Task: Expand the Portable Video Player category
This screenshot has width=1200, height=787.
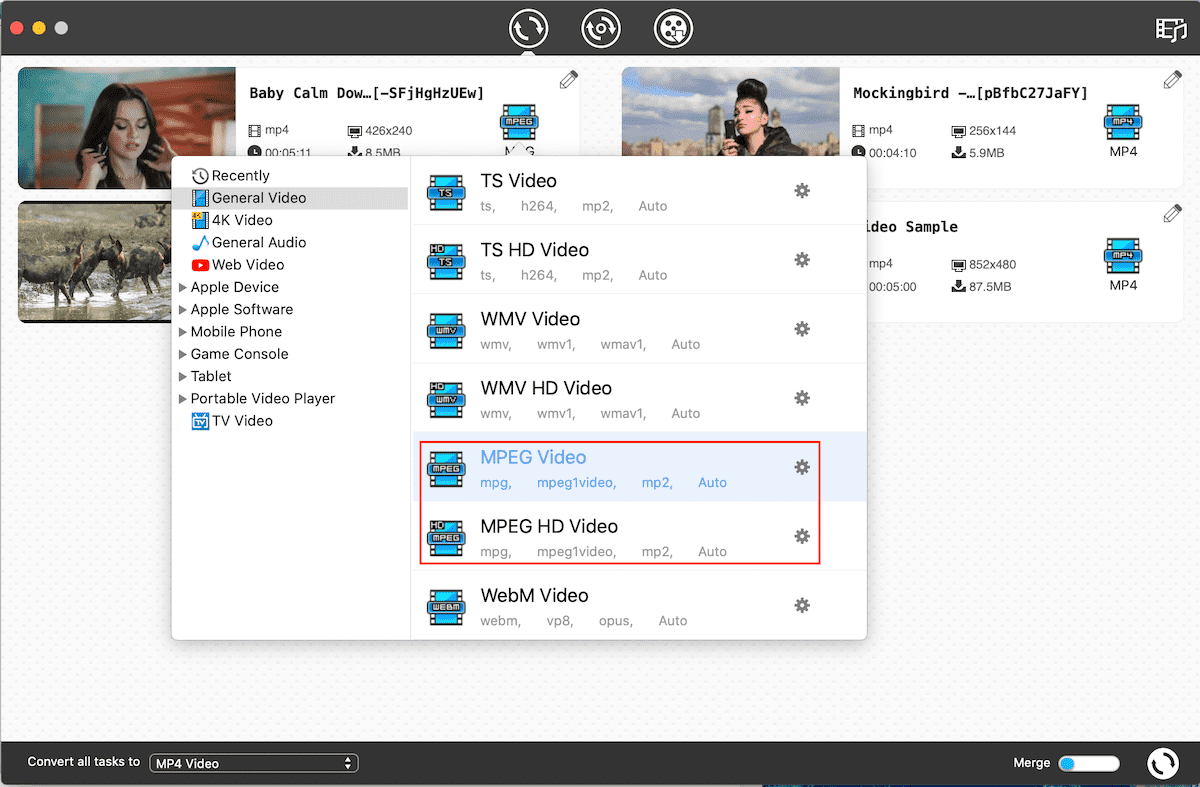Action: (x=183, y=399)
